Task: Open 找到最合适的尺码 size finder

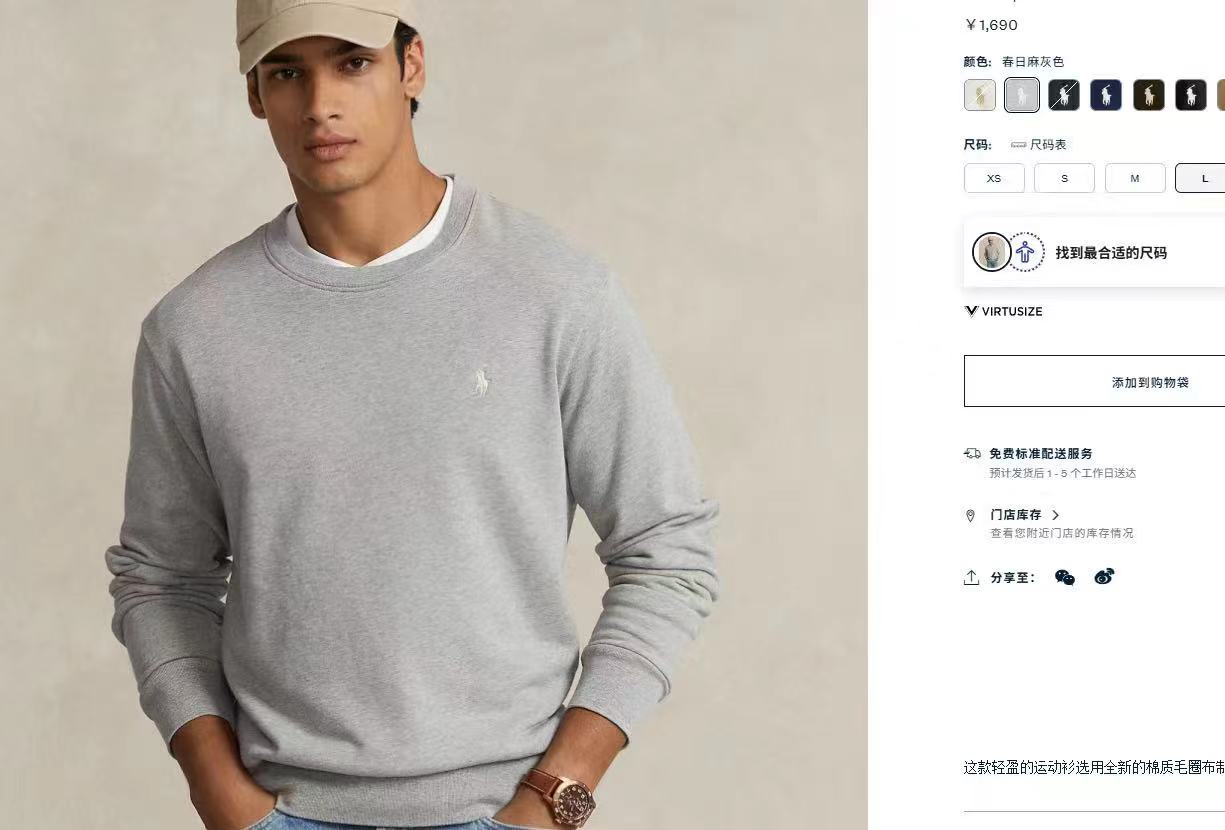Action: pos(1111,253)
